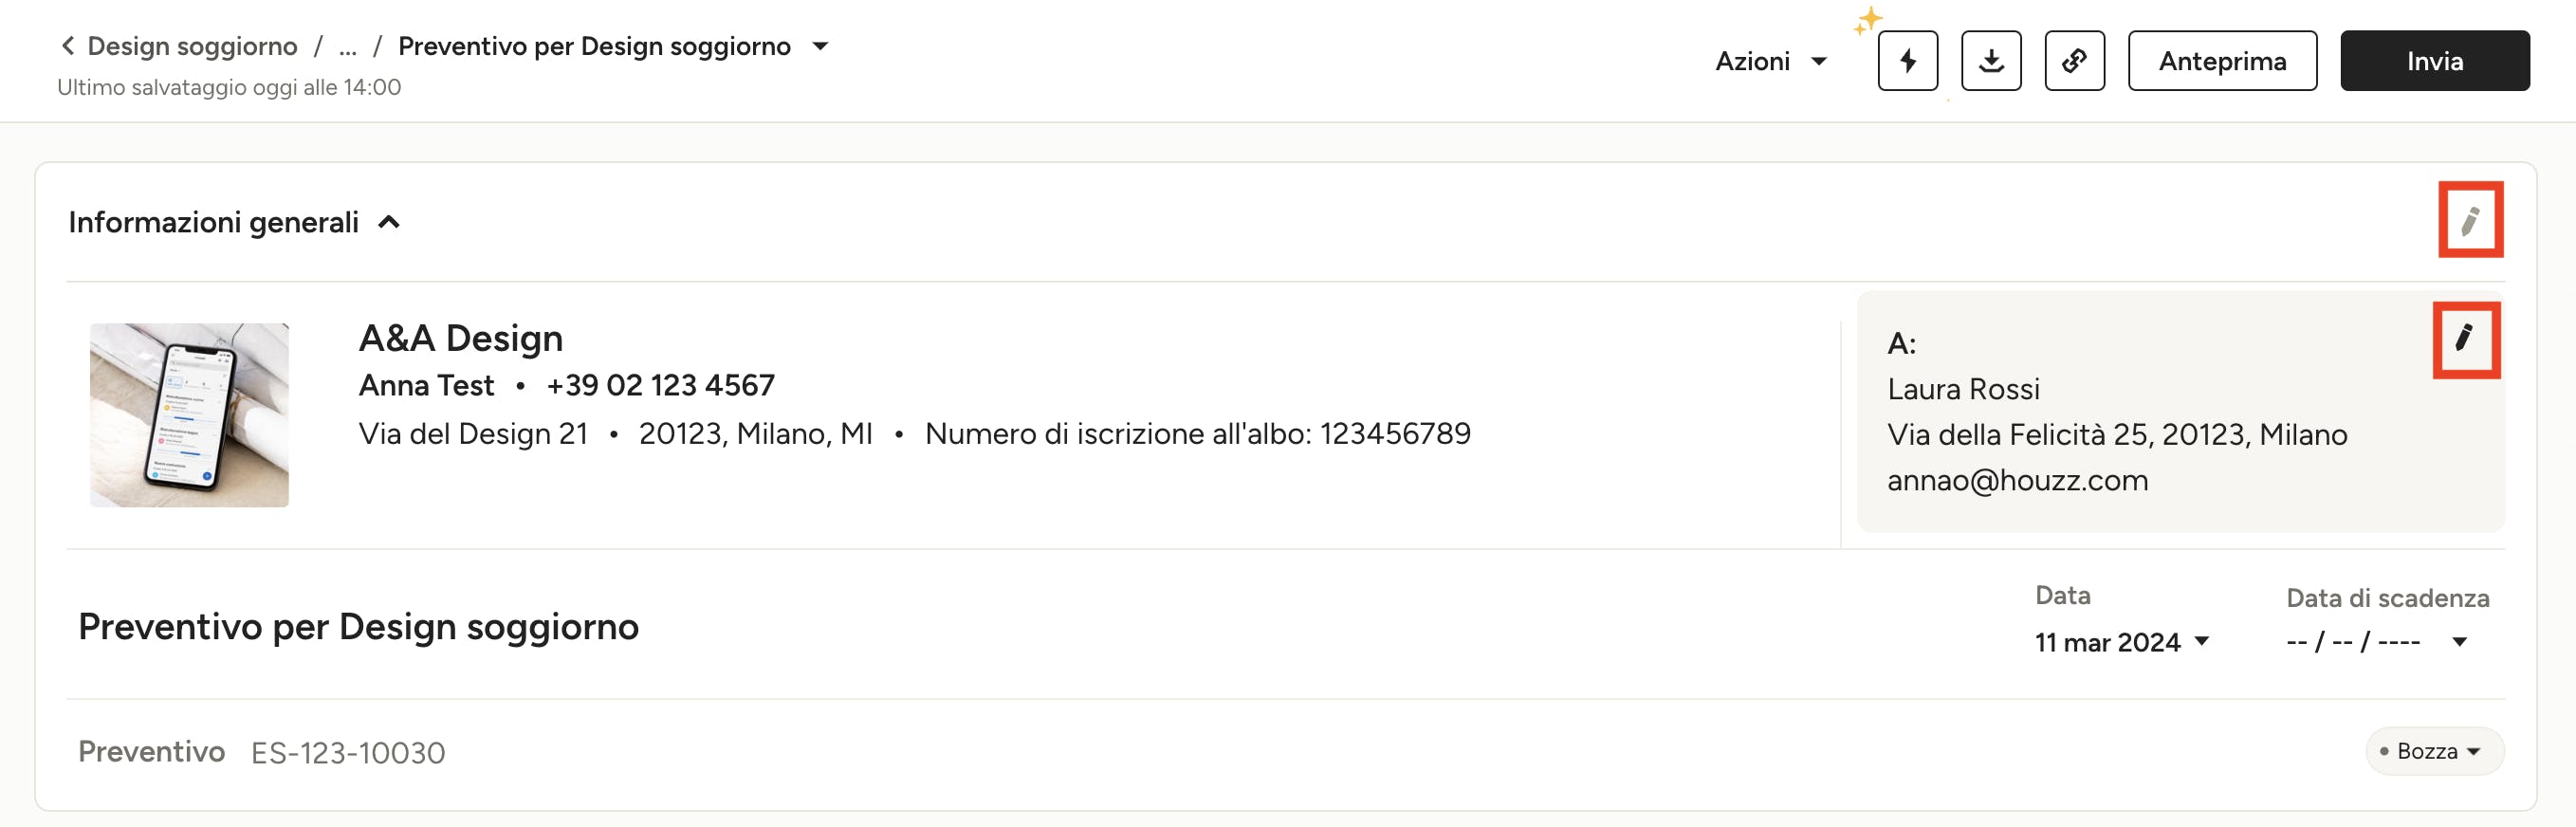Go back using the left chevron icon

pyautogui.click(x=68, y=46)
